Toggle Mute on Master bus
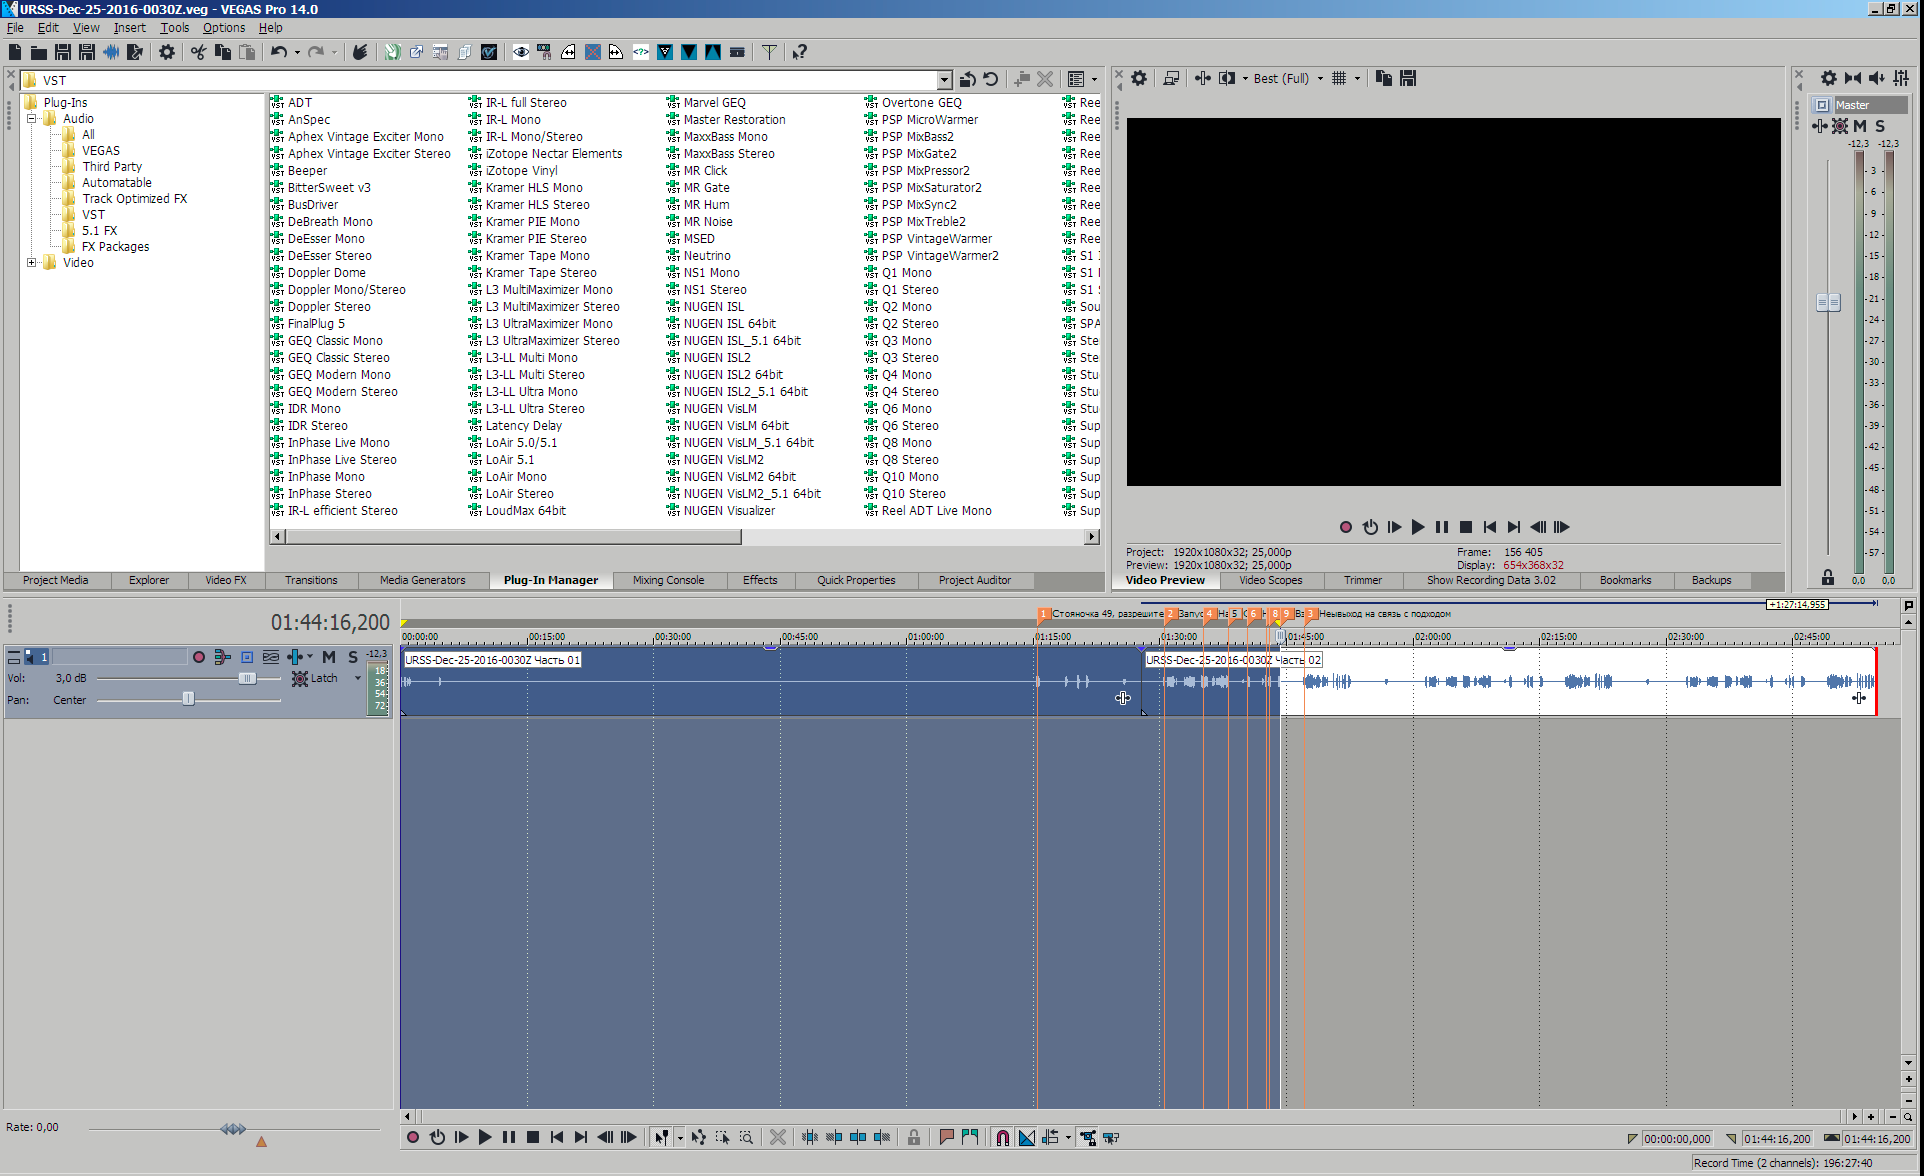1924x1176 pixels. pyautogui.click(x=1860, y=126)
